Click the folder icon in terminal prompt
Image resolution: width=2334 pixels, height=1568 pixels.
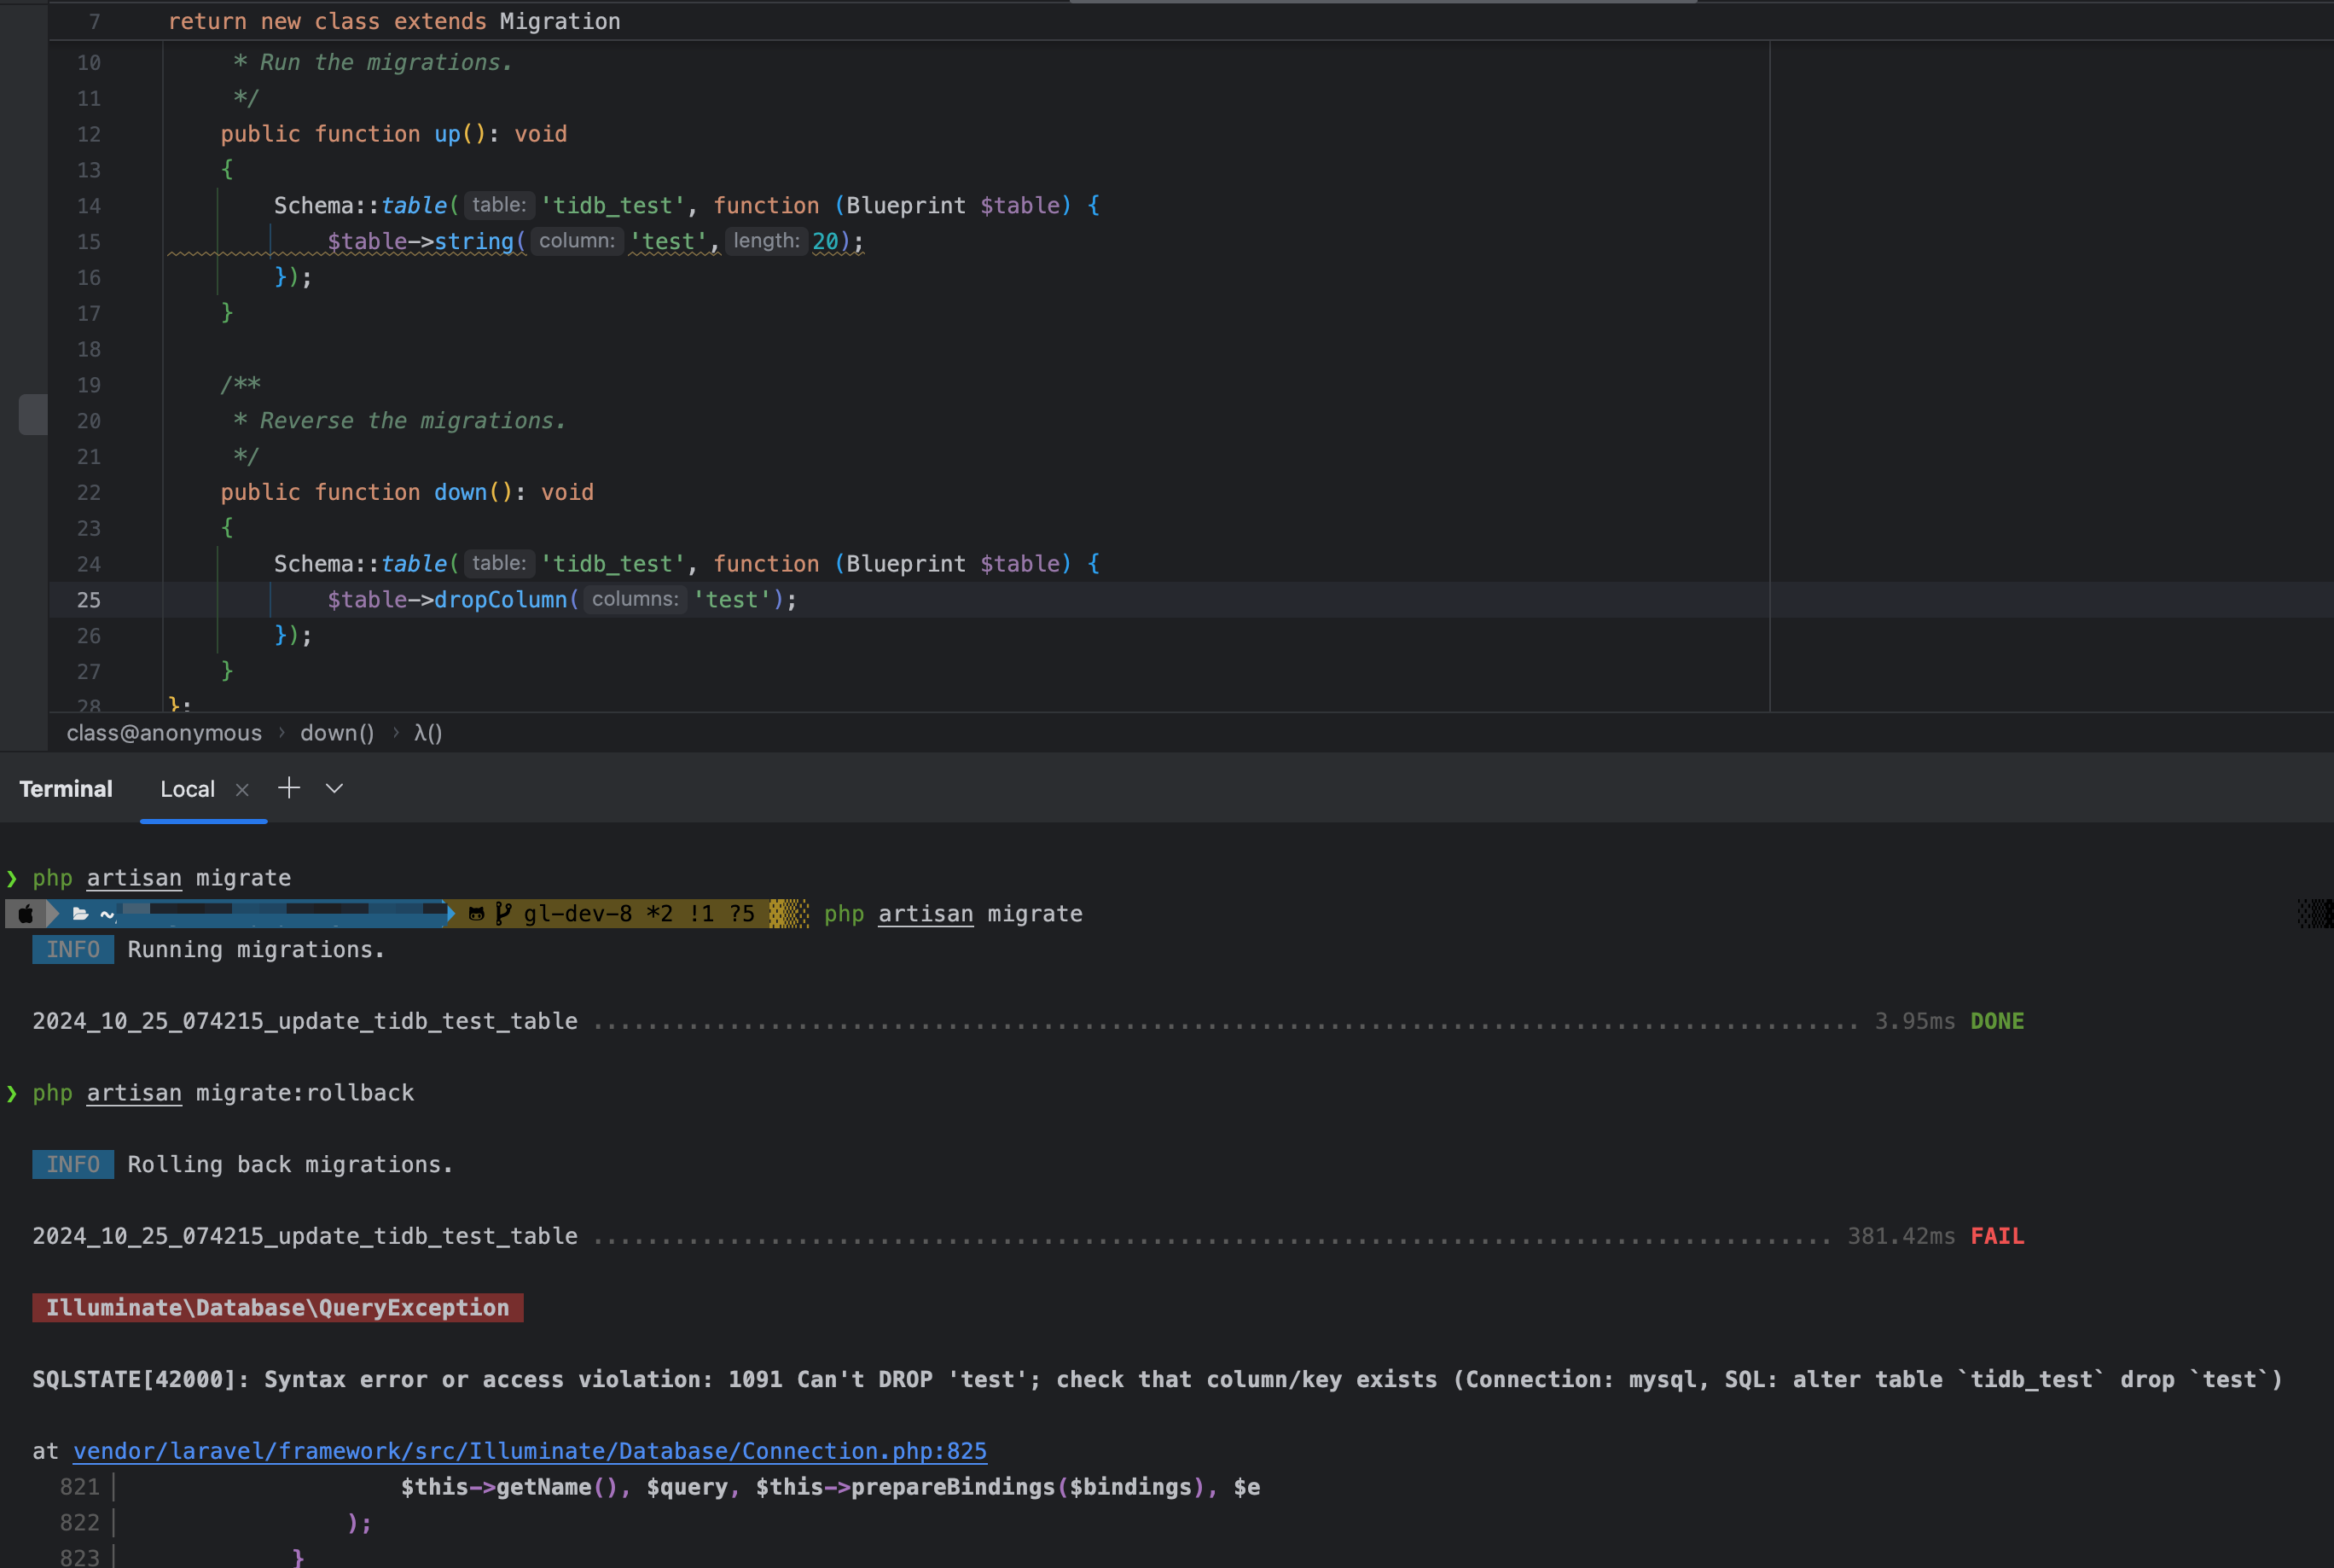click(81, 914)
